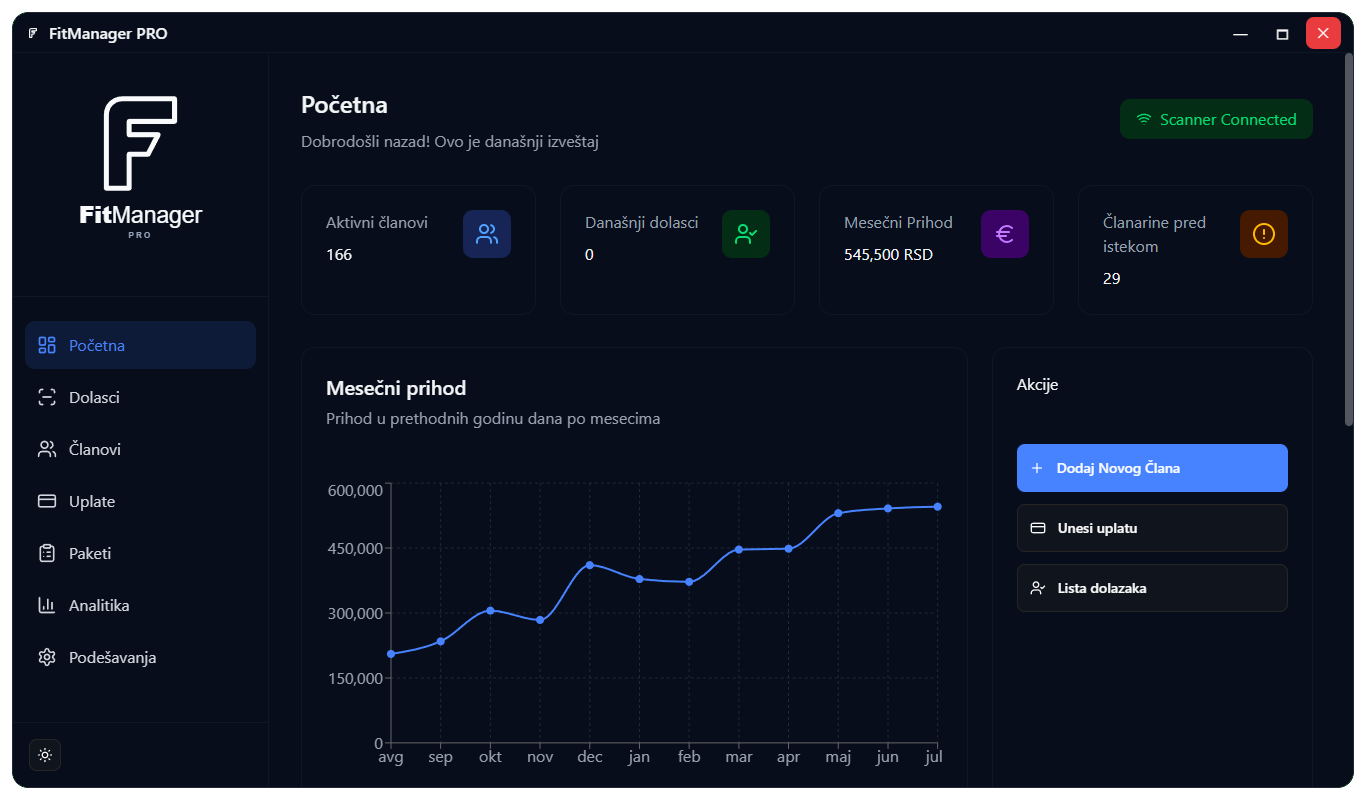Select the Paketi clipboard menu item
Screen dimensions: 1366x800
(x=140, y=553)
